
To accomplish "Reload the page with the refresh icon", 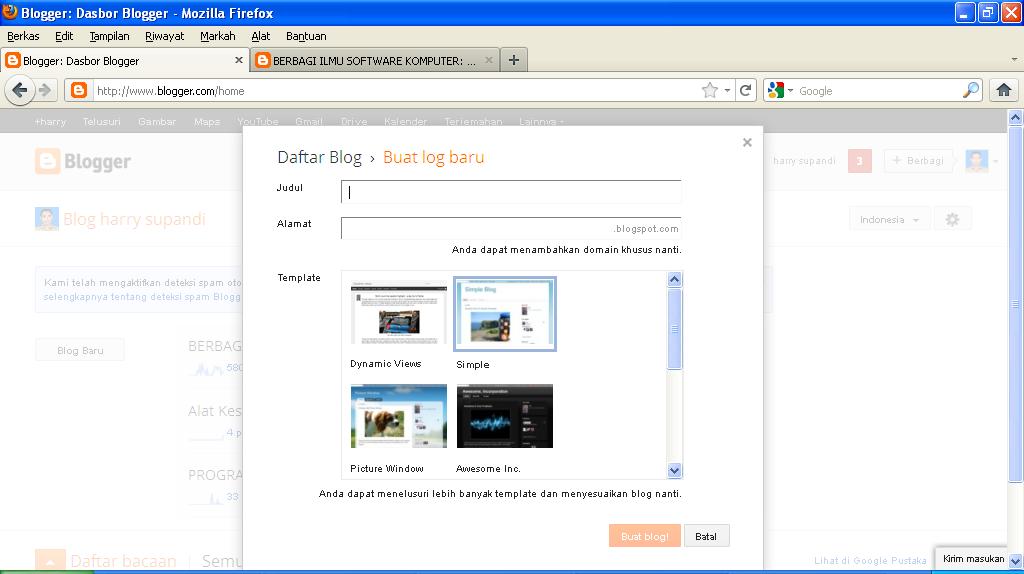I will [745, 90].
